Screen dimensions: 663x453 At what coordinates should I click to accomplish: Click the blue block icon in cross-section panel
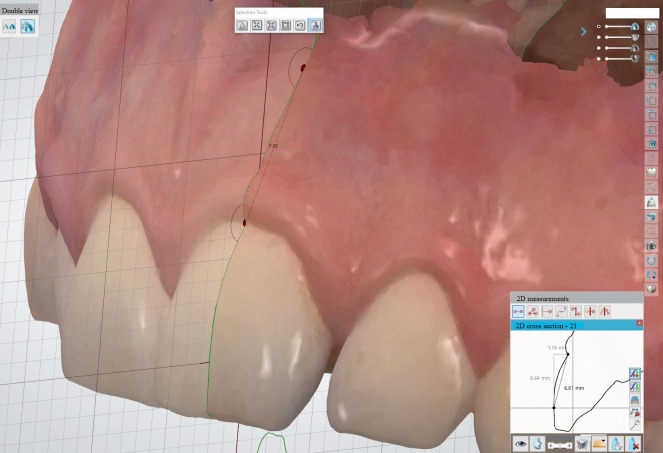tap(634, 400)
